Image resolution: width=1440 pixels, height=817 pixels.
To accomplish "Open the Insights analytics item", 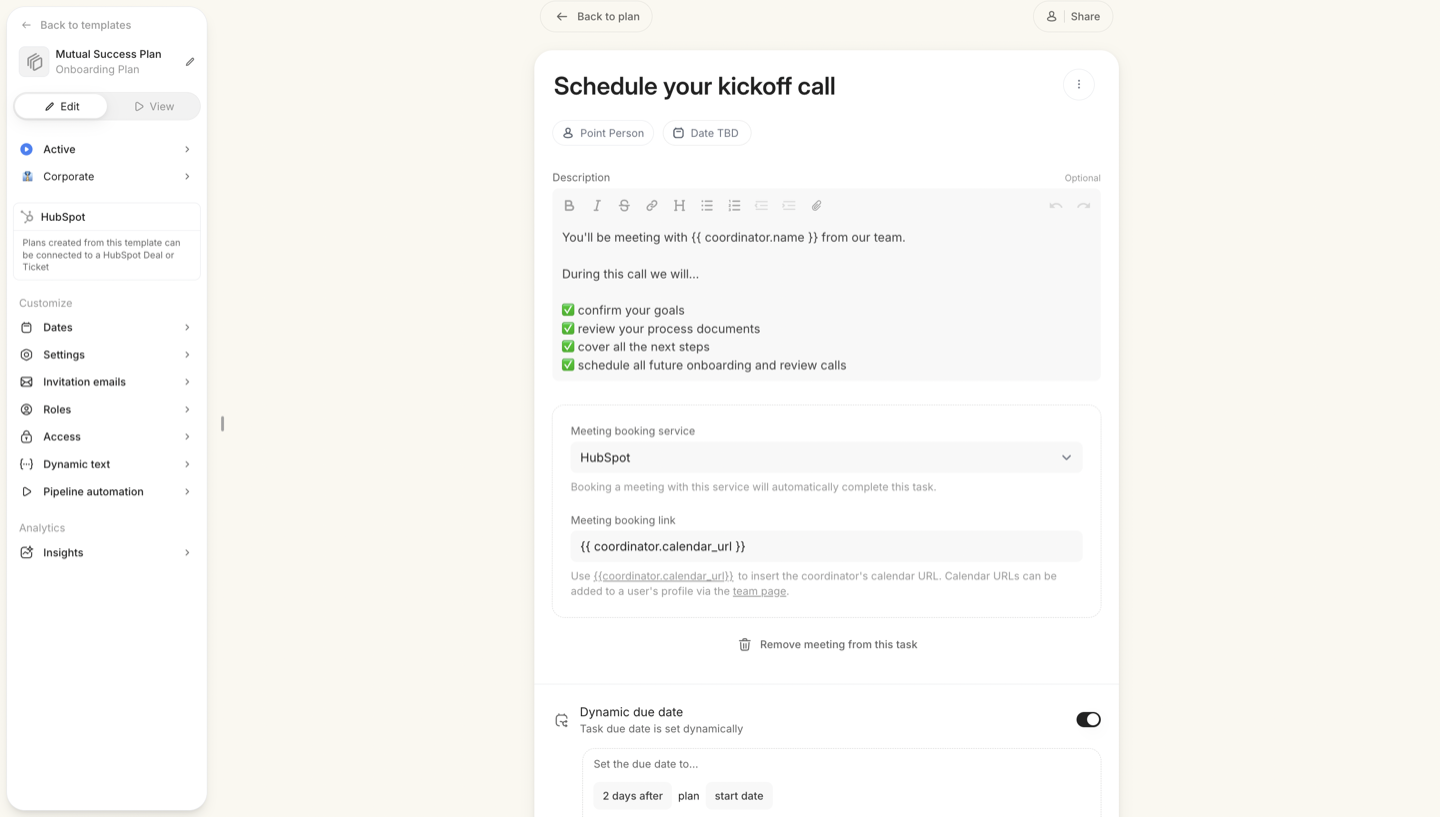I will [106, 553].
